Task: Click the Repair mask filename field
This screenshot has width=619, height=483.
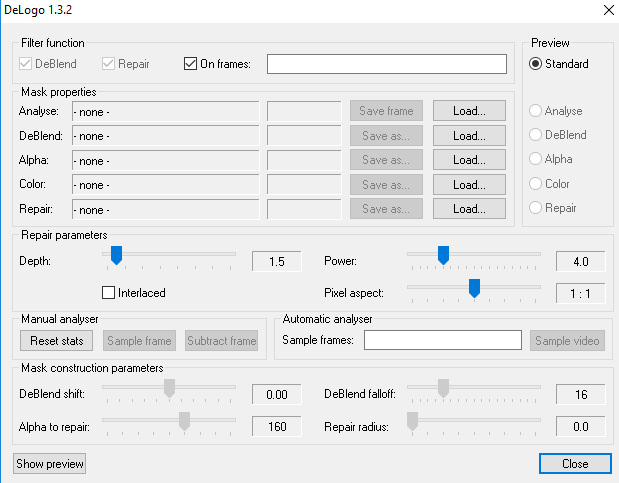Action: [x=166, y=209]
